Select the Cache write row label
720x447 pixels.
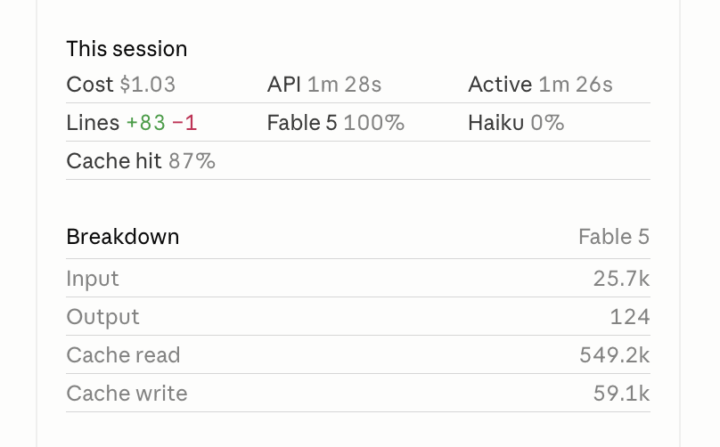[x=127, y=393]
